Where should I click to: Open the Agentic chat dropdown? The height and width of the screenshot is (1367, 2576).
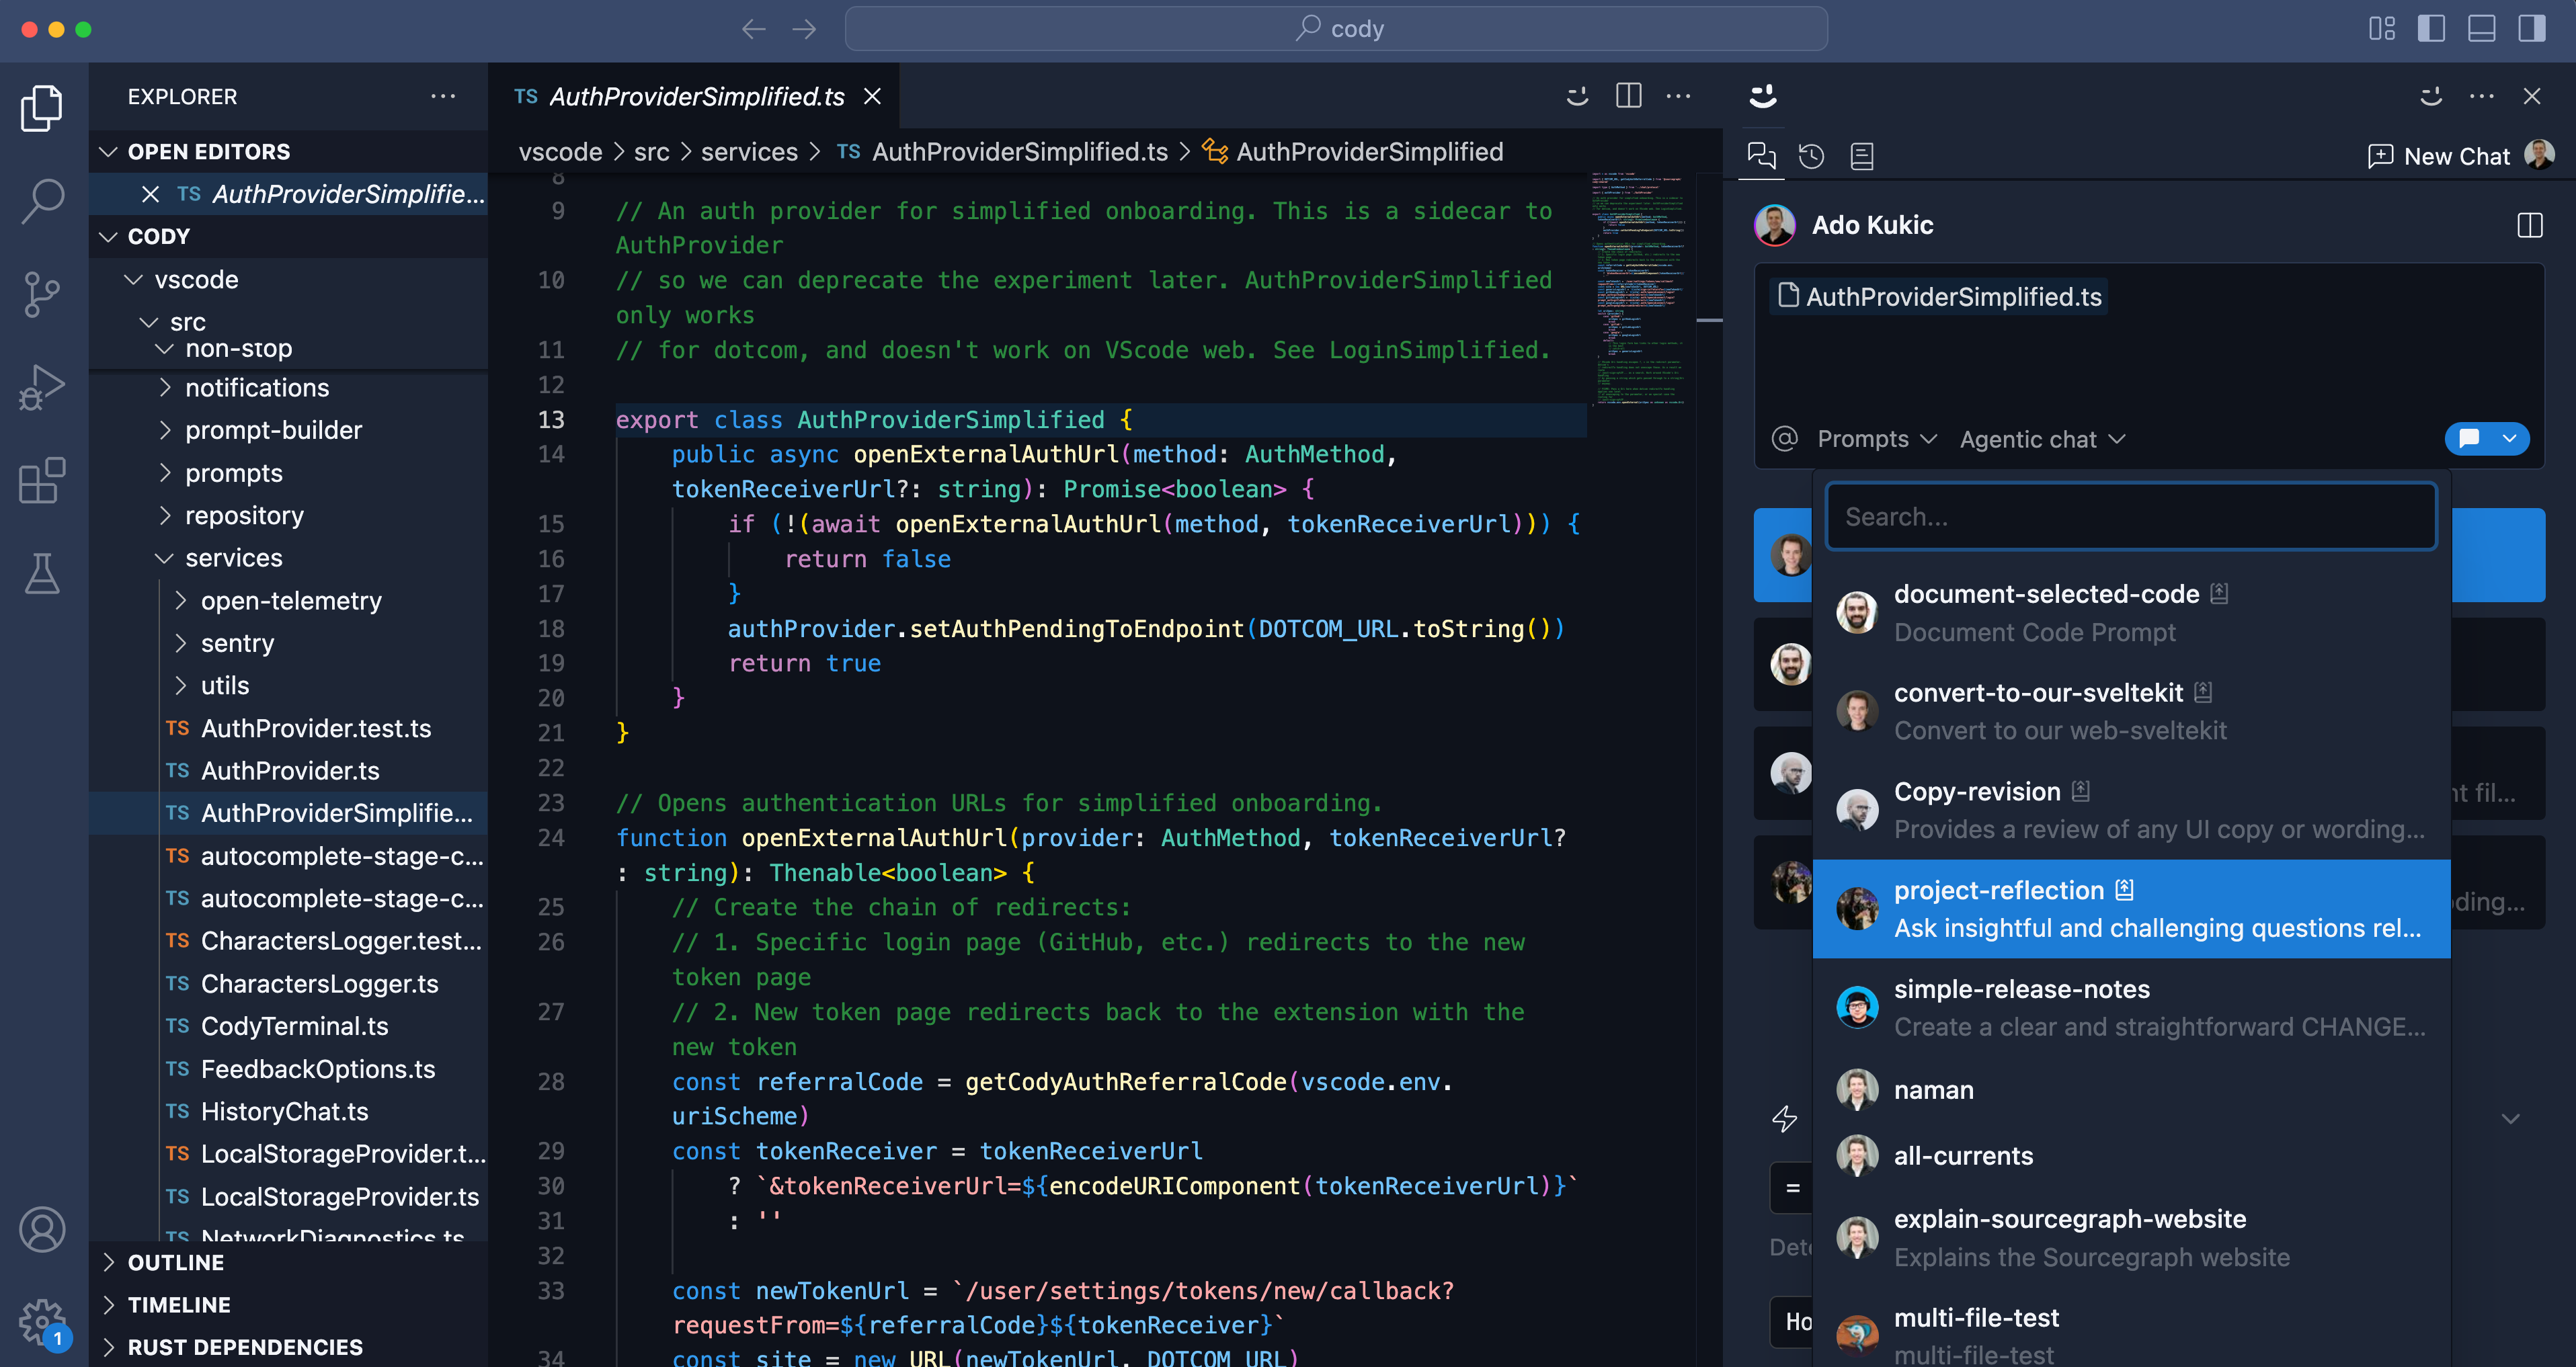pyautogui.click(x=2041, y=438)
